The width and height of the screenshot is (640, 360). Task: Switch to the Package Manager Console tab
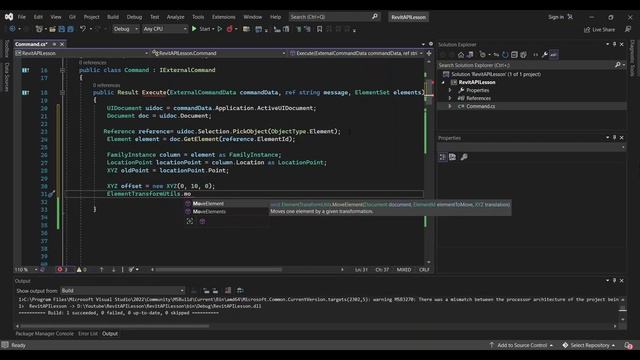pyautogui.click(x=44, y=333)
